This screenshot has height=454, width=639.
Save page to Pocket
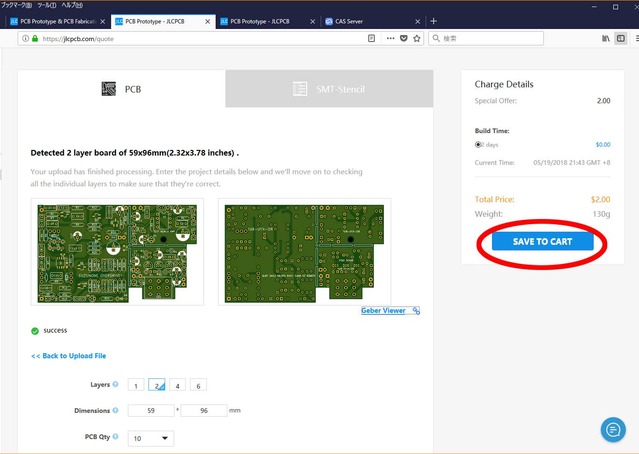point(403,38)
